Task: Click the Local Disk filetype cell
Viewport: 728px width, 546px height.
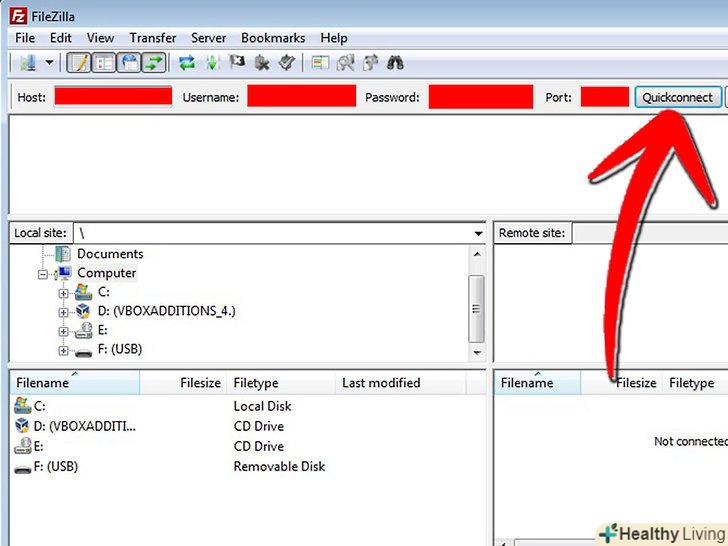Action: [x=262, y=406]
